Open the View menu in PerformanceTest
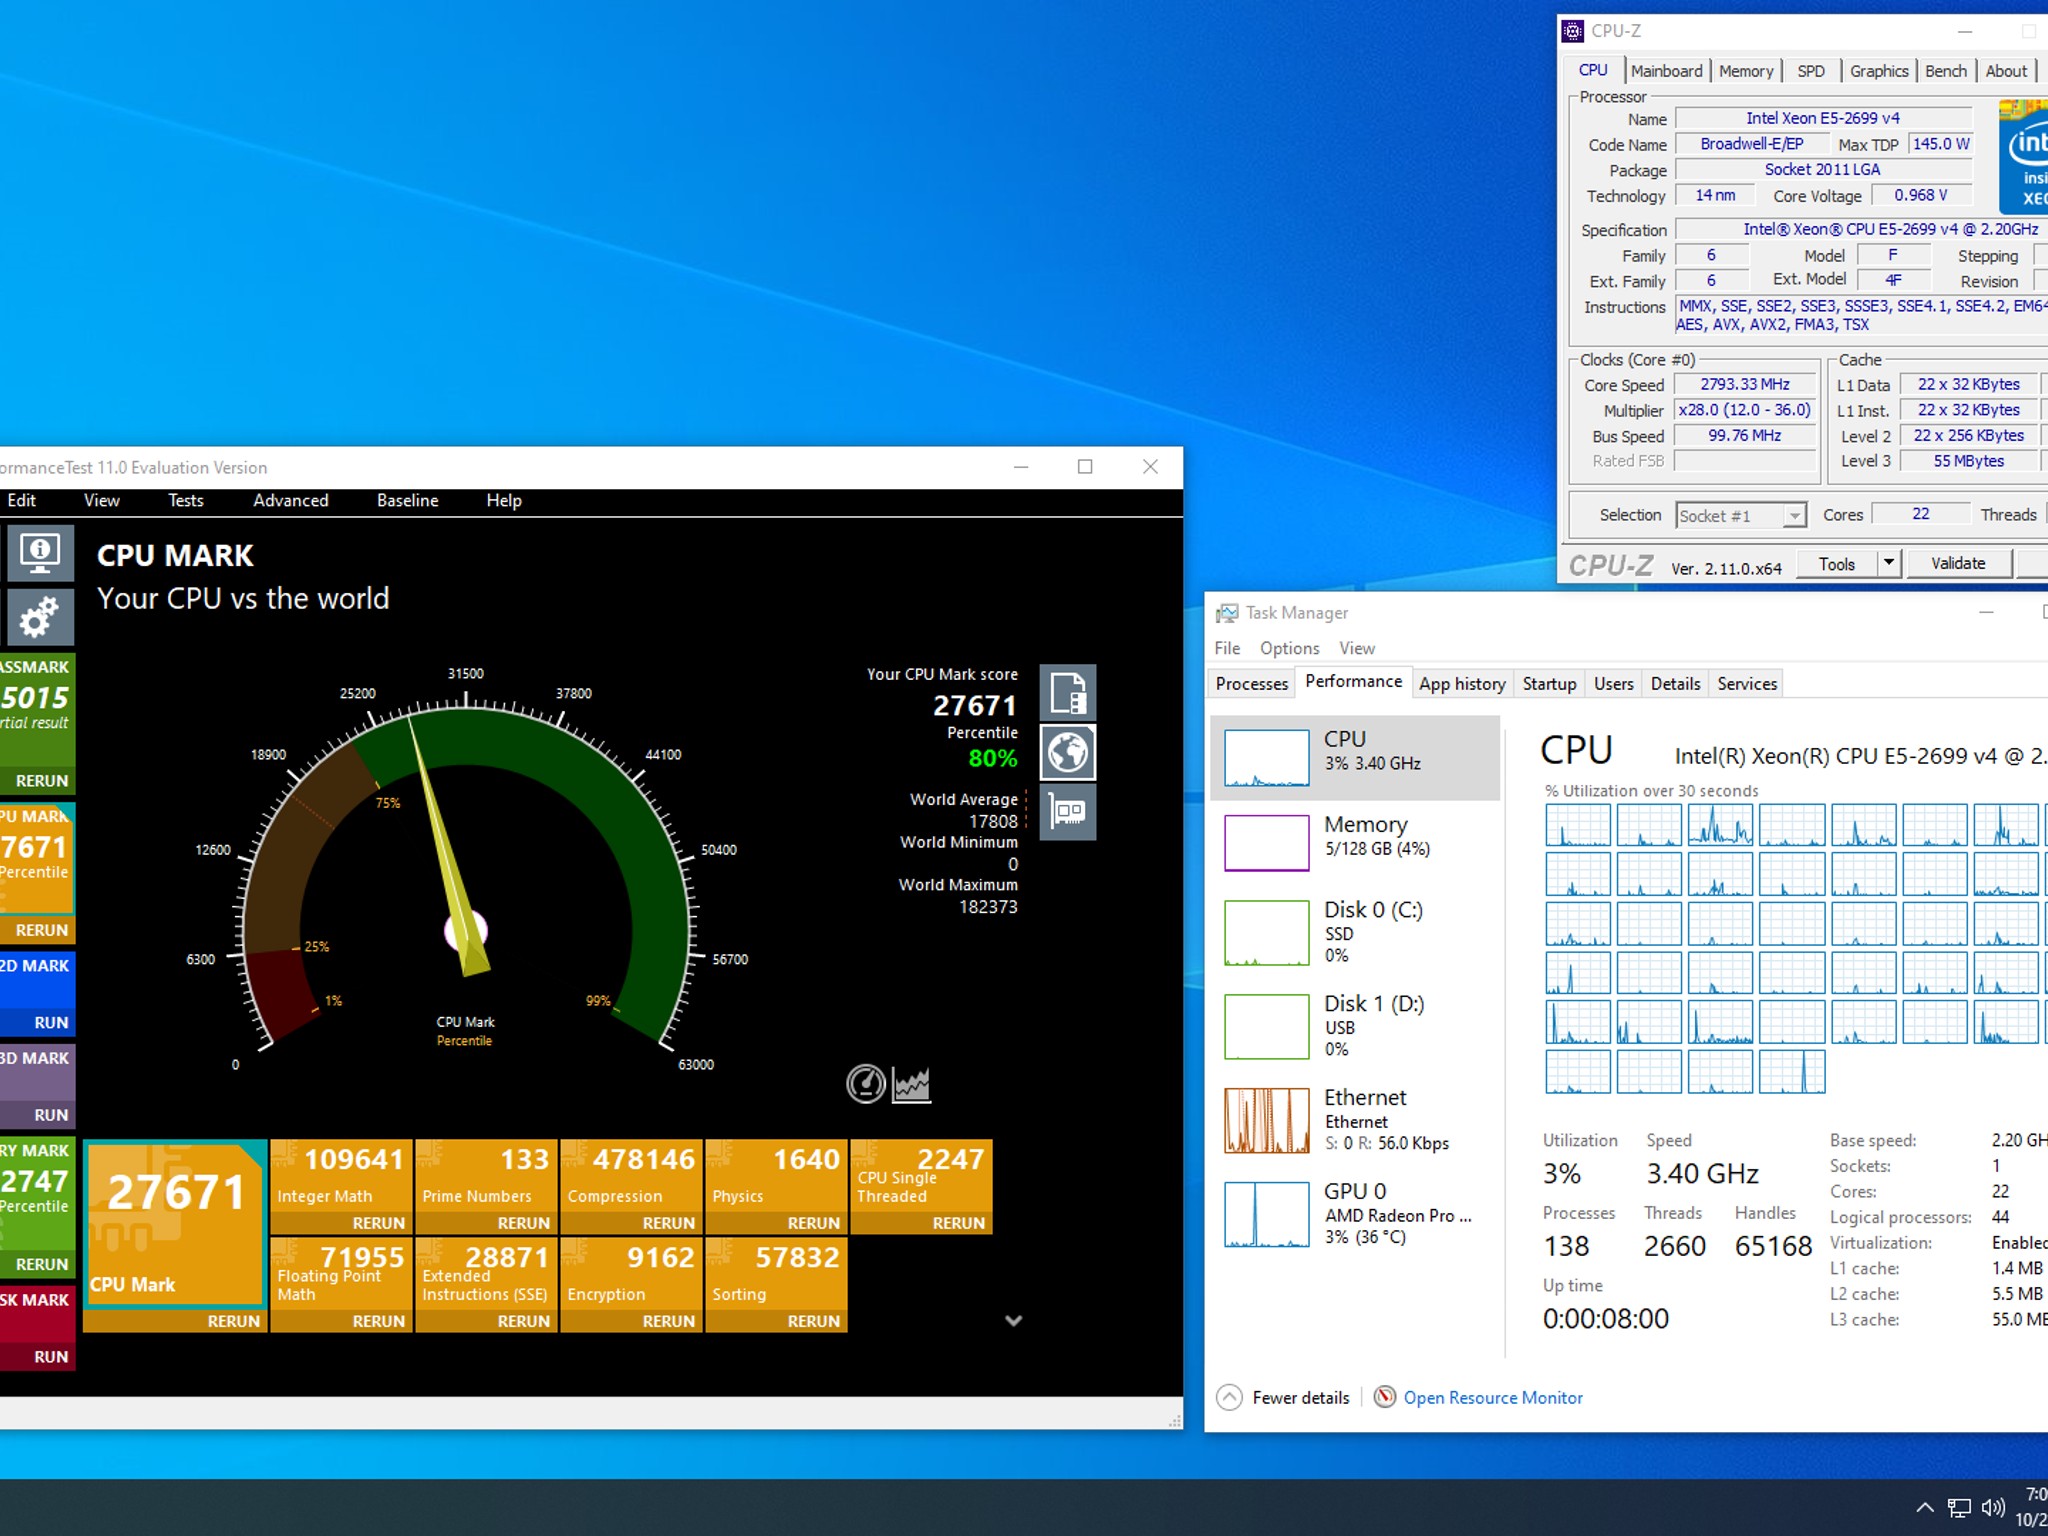The image size is (2048, 1536). [102, 500]
